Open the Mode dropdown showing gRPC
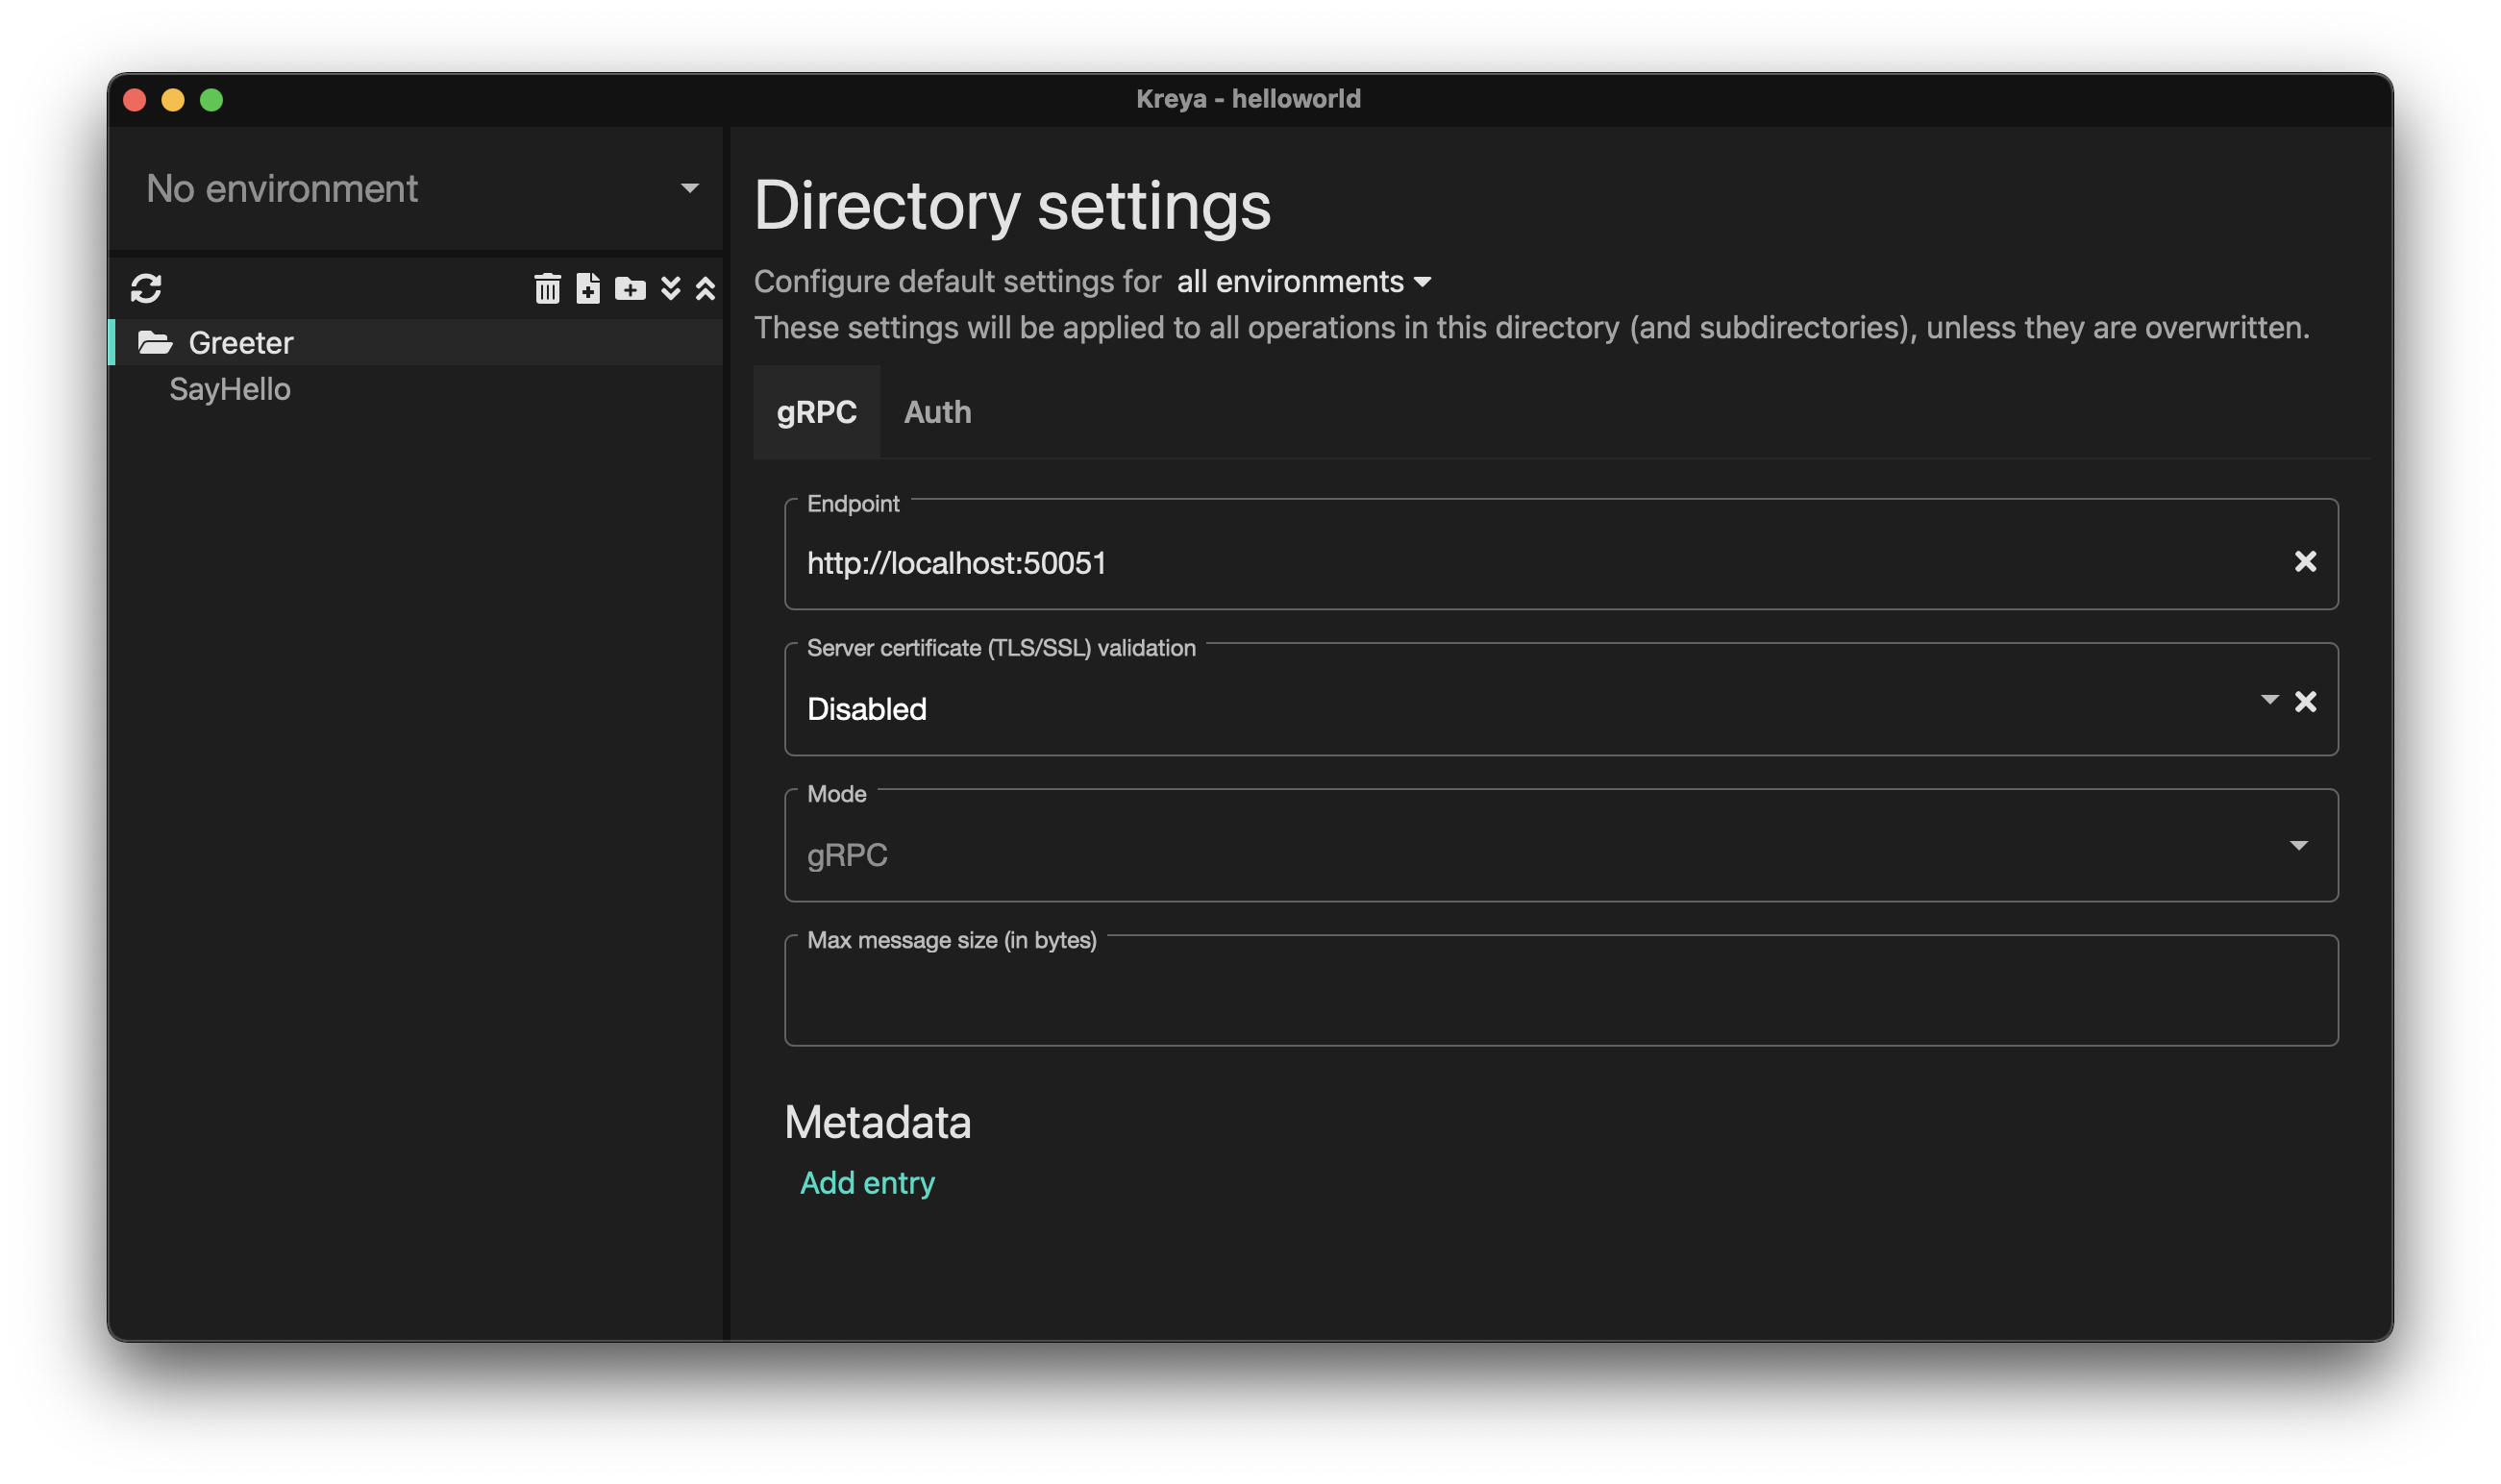2501x1484 pixels. pos(2298,846)
